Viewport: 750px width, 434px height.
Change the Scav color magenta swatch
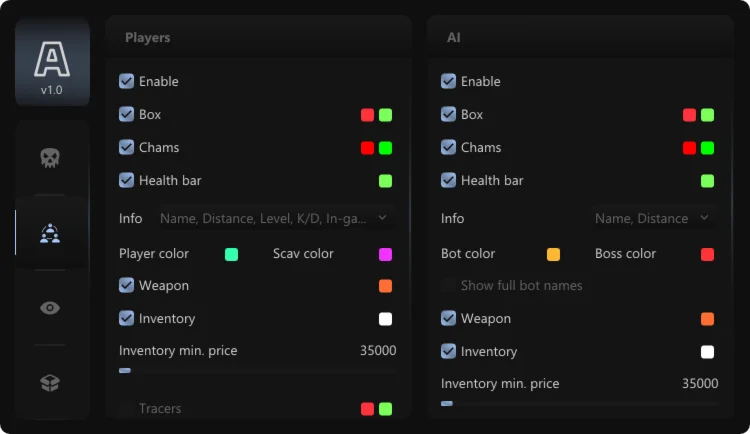385,254
